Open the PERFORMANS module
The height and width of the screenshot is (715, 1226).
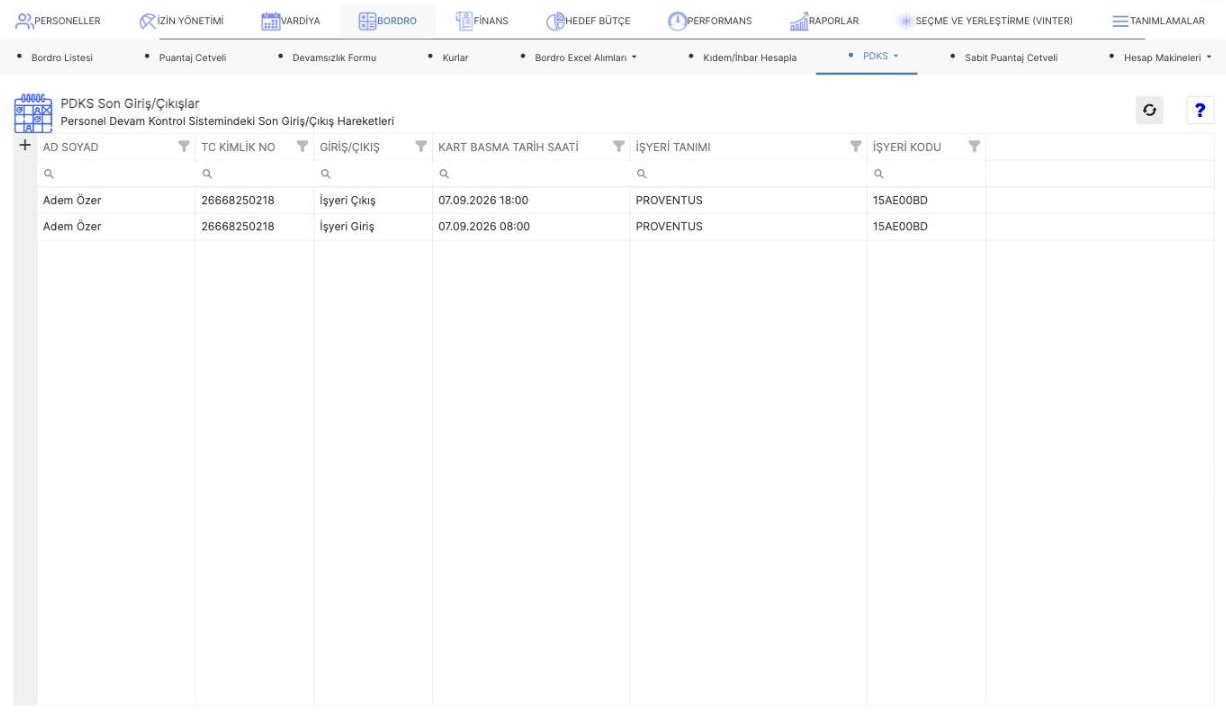(709, 20)
